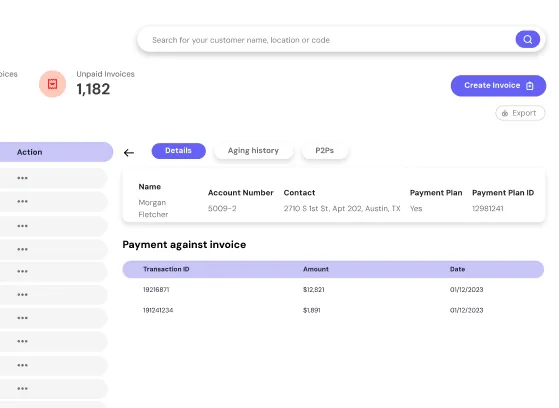Click the red unpaid invoices icon
Image resolution: width=559 pixels, height=408 pixels.
[x=52, y=84]
